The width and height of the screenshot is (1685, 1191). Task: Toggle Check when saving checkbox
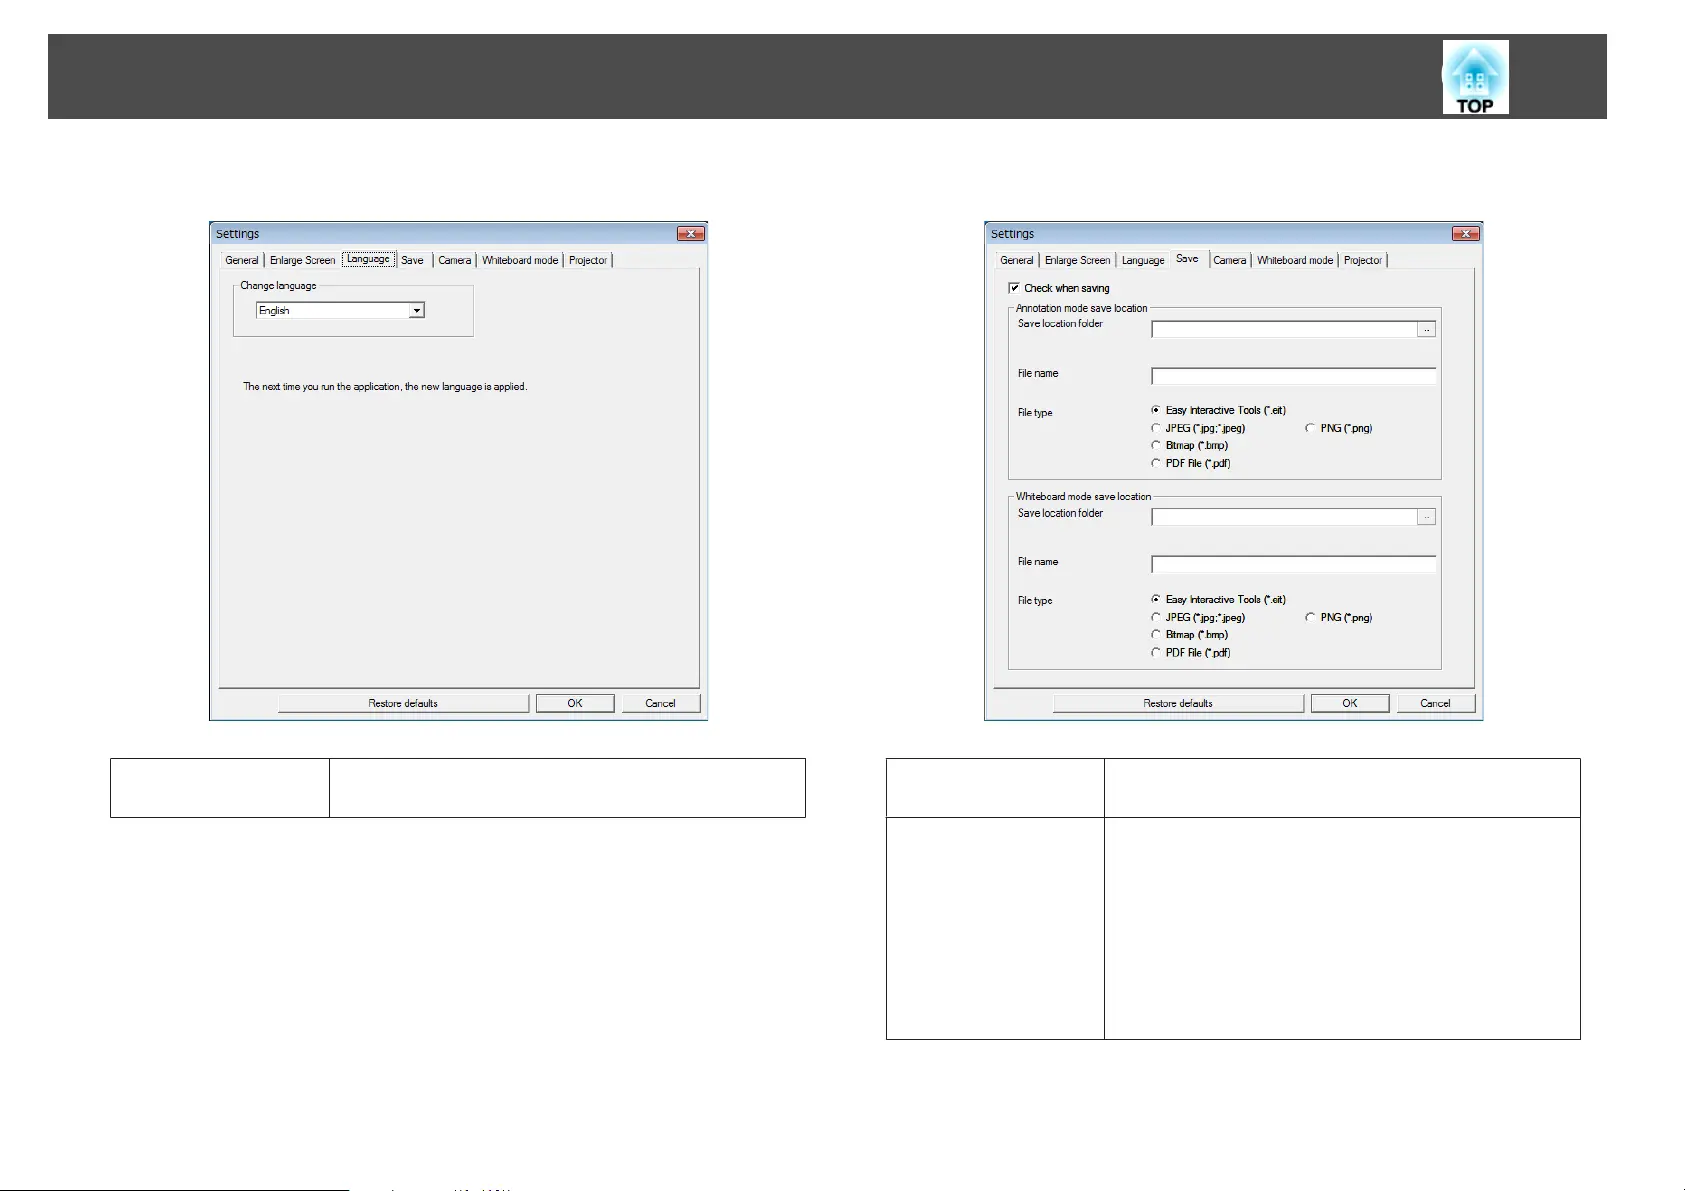tap(1014, 288)
